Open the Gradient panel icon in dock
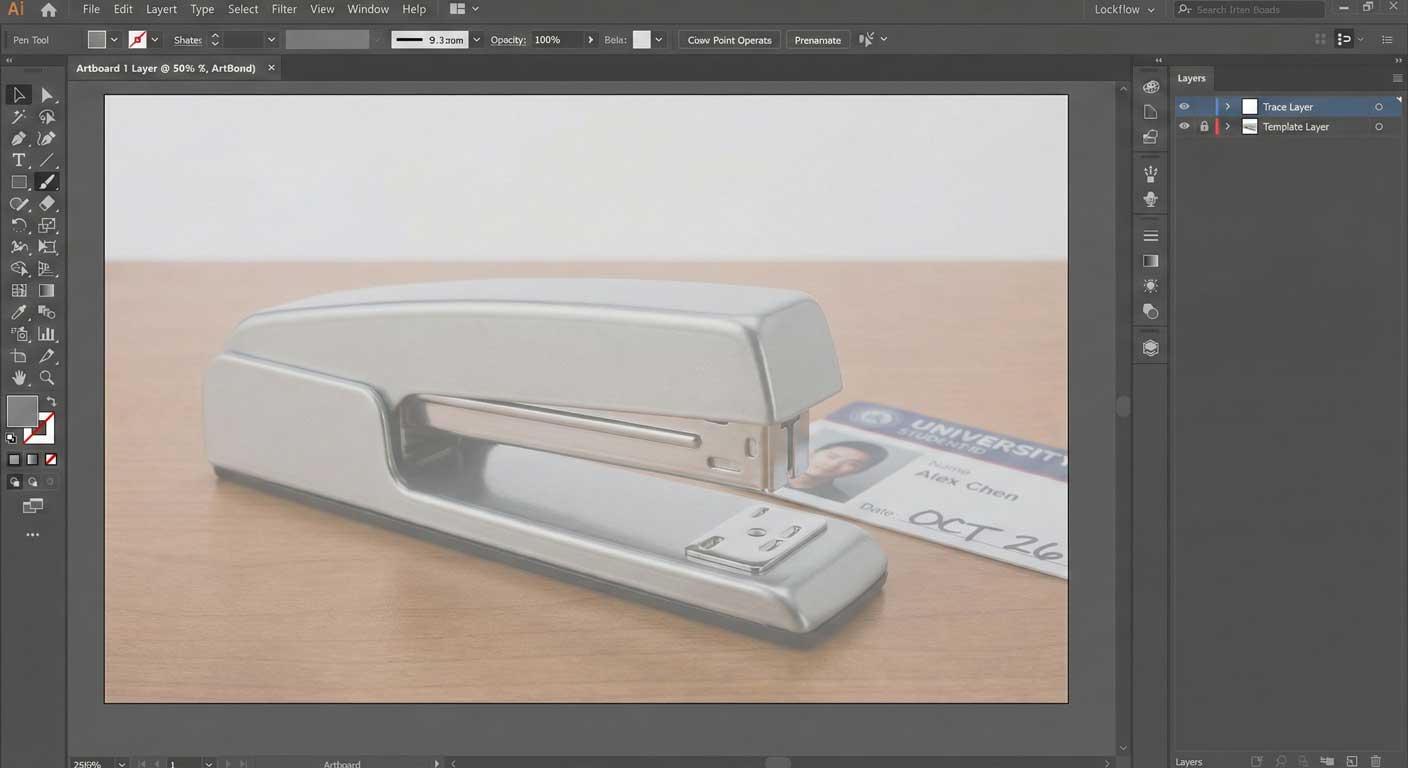 coord(1151,261)
